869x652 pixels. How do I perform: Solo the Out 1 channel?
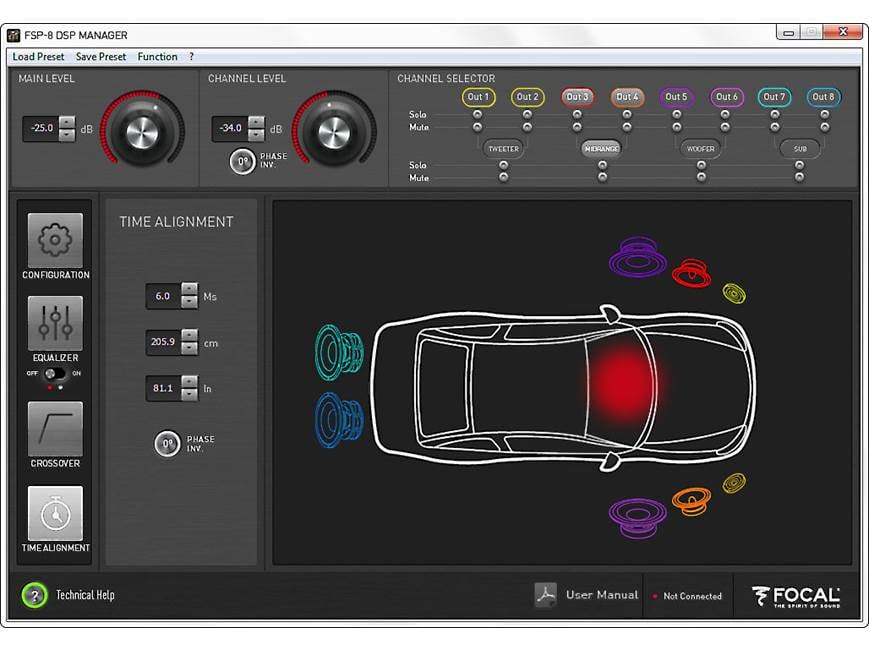pos(477,114)
